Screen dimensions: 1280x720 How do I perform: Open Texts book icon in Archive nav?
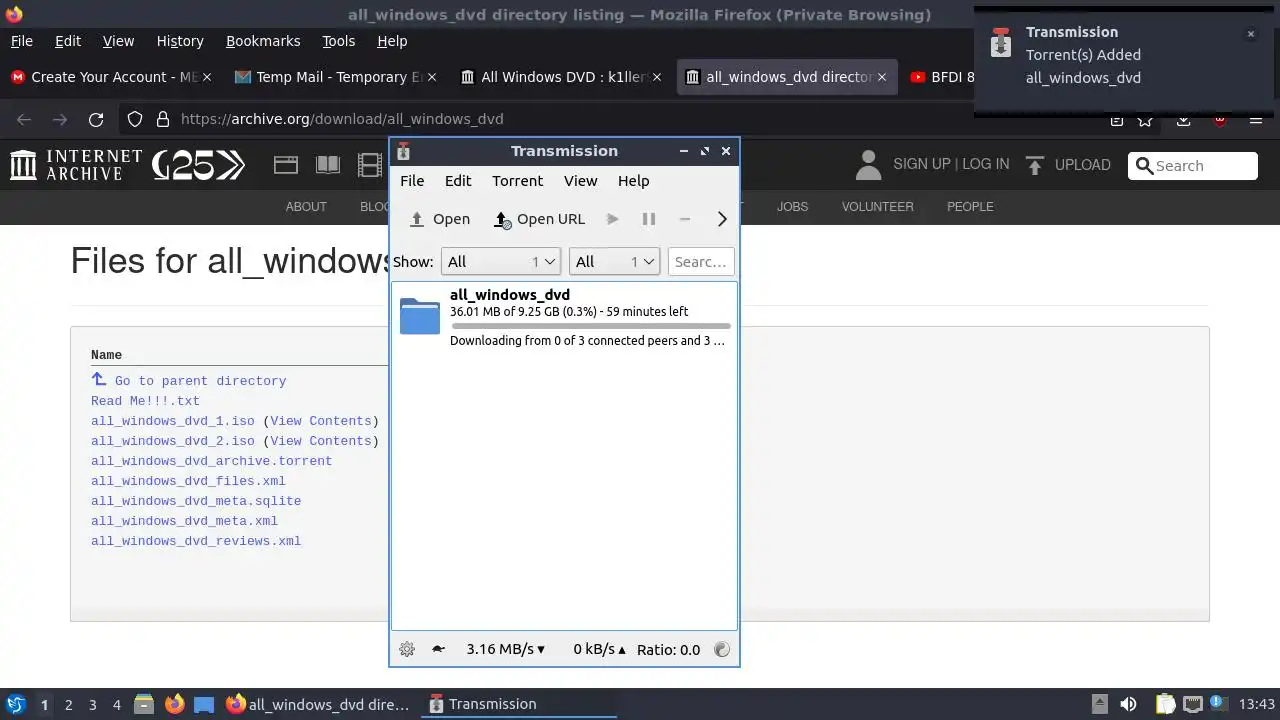tap(328, 165)
